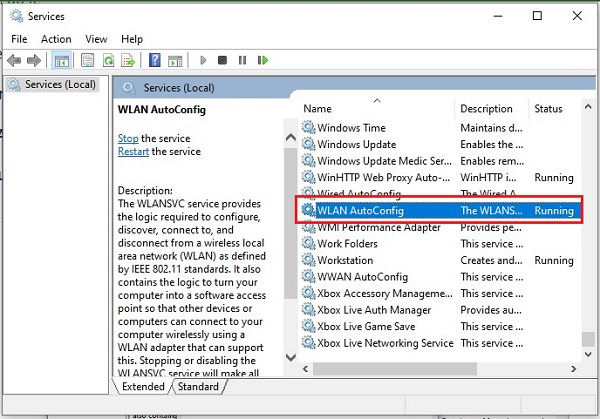
Task: Select the Work Folders service
Action: tap(440, 243)
